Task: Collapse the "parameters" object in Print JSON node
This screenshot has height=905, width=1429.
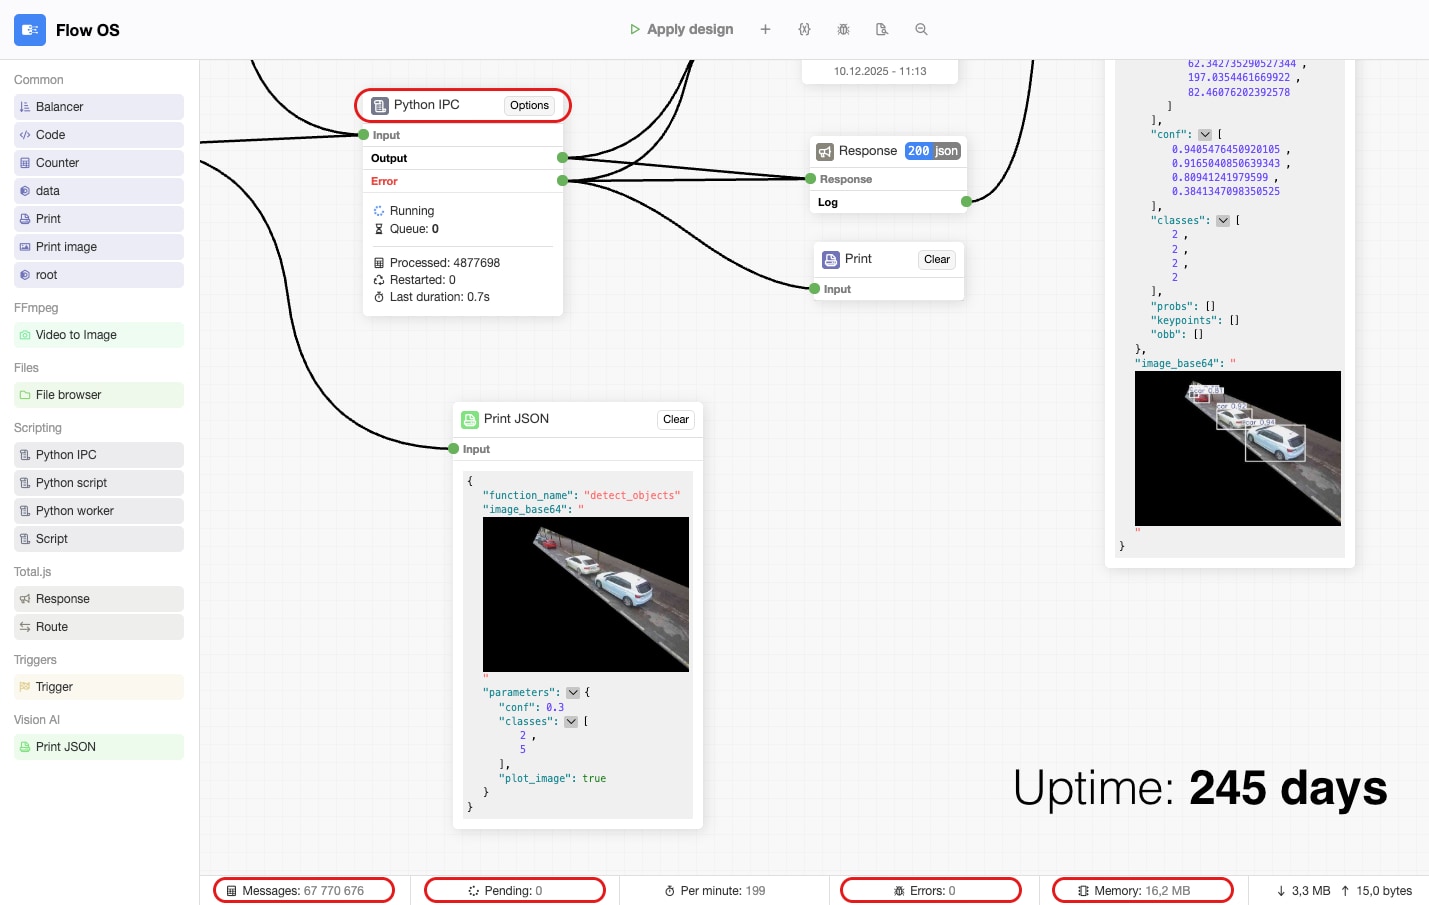Action: pyautogui.click(x=573, y=693)
